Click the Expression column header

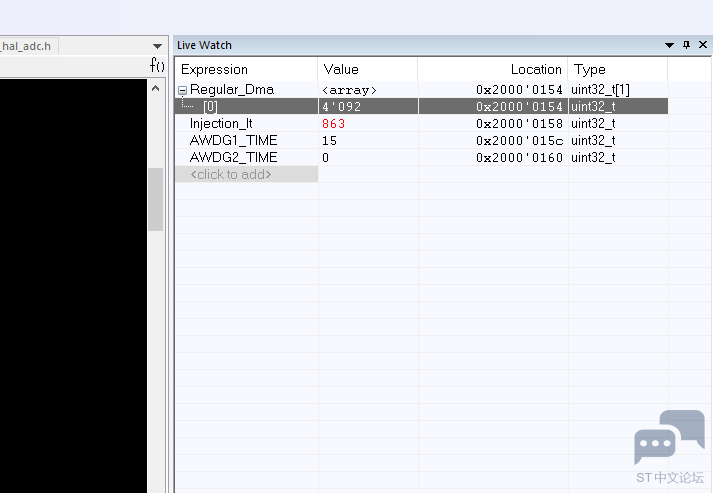click(x=246, y=69)
